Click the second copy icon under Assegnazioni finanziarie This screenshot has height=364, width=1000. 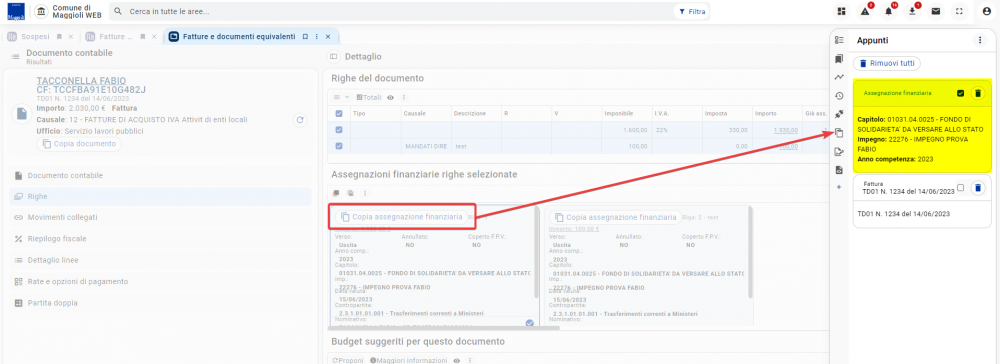(x=350, y=193)
